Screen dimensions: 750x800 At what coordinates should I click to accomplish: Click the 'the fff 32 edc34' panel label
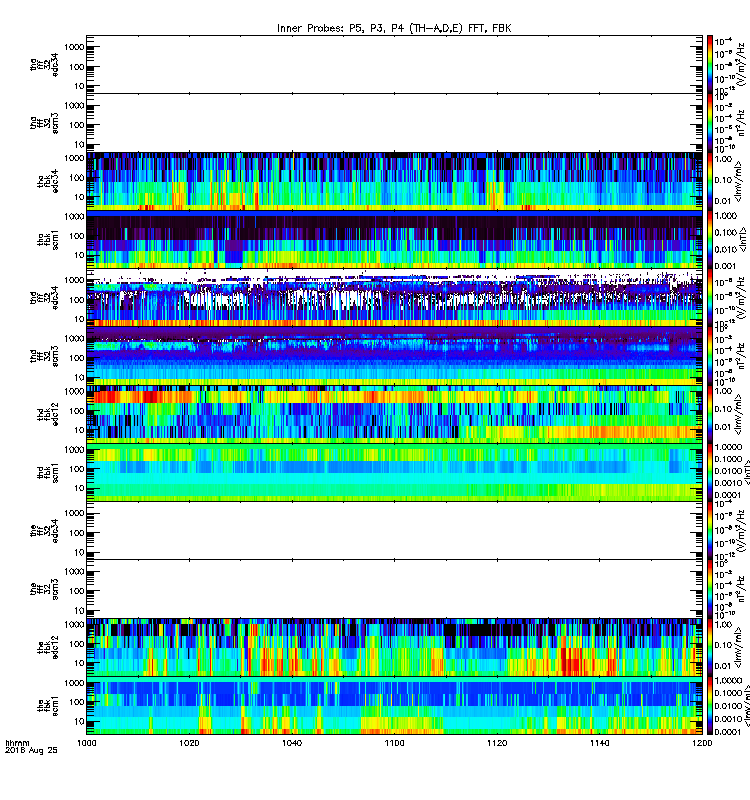[x=44, y=531]
